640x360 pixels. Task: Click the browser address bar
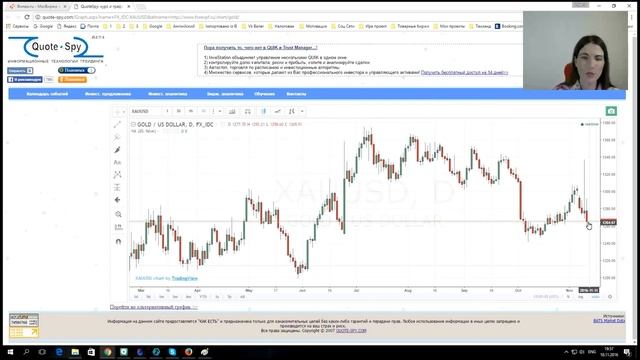(278, 17)
